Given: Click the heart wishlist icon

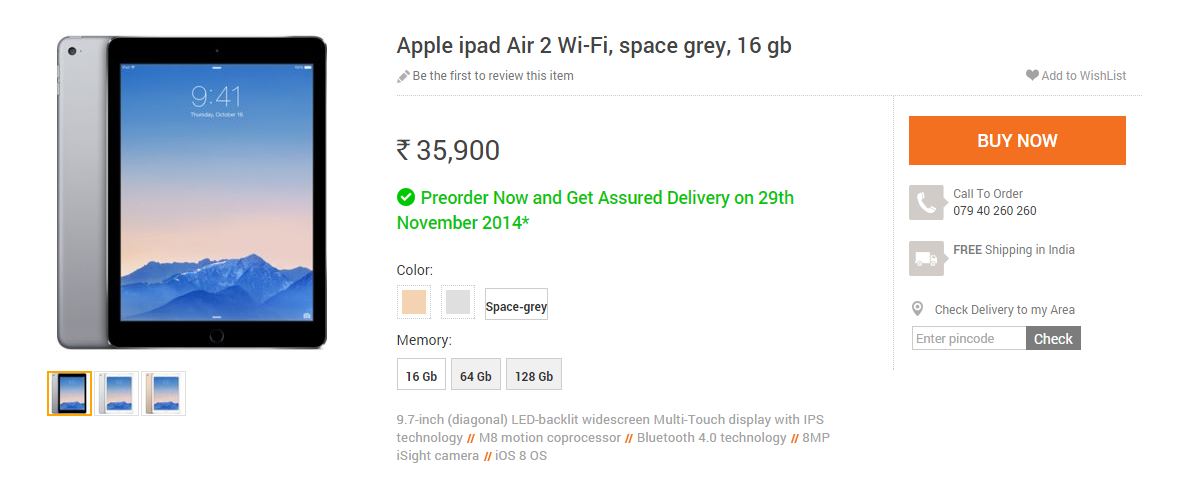Looking at the screenshot, I should point(1032,75).
